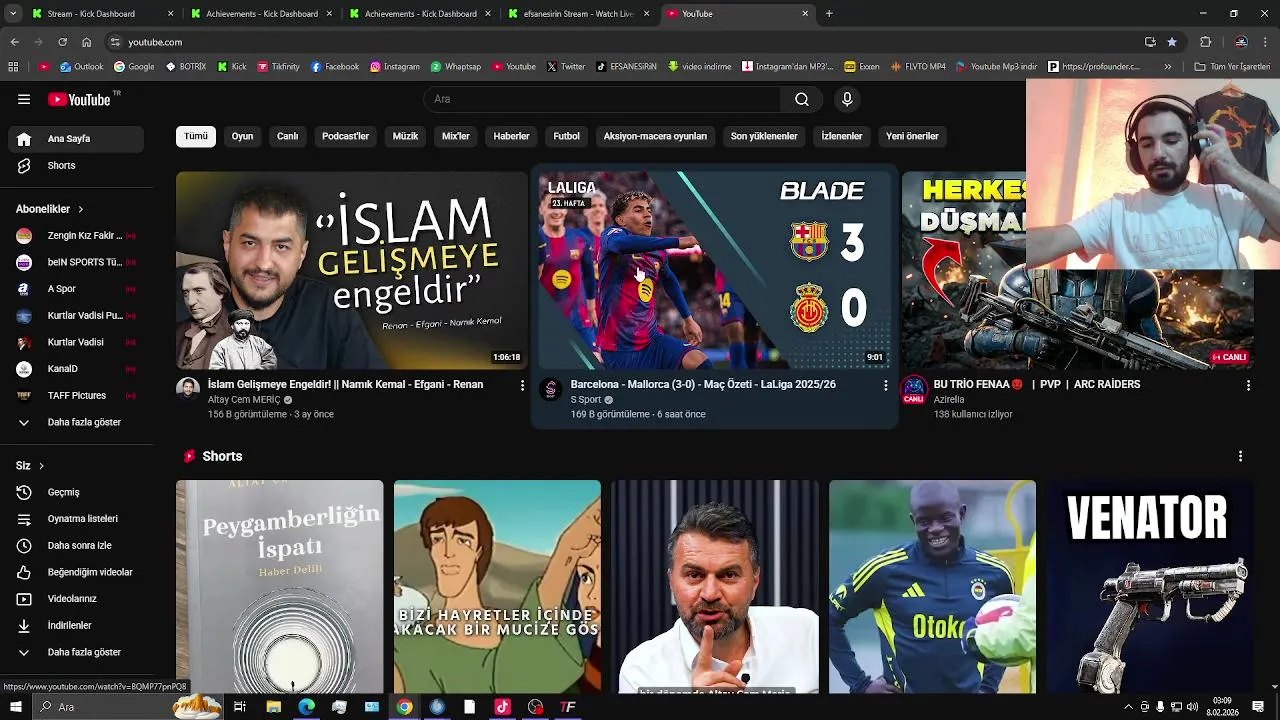Bookmark this page with star icon
Image resolution: width=1280 pixels, height=720 pixels.
(1172, 42)
